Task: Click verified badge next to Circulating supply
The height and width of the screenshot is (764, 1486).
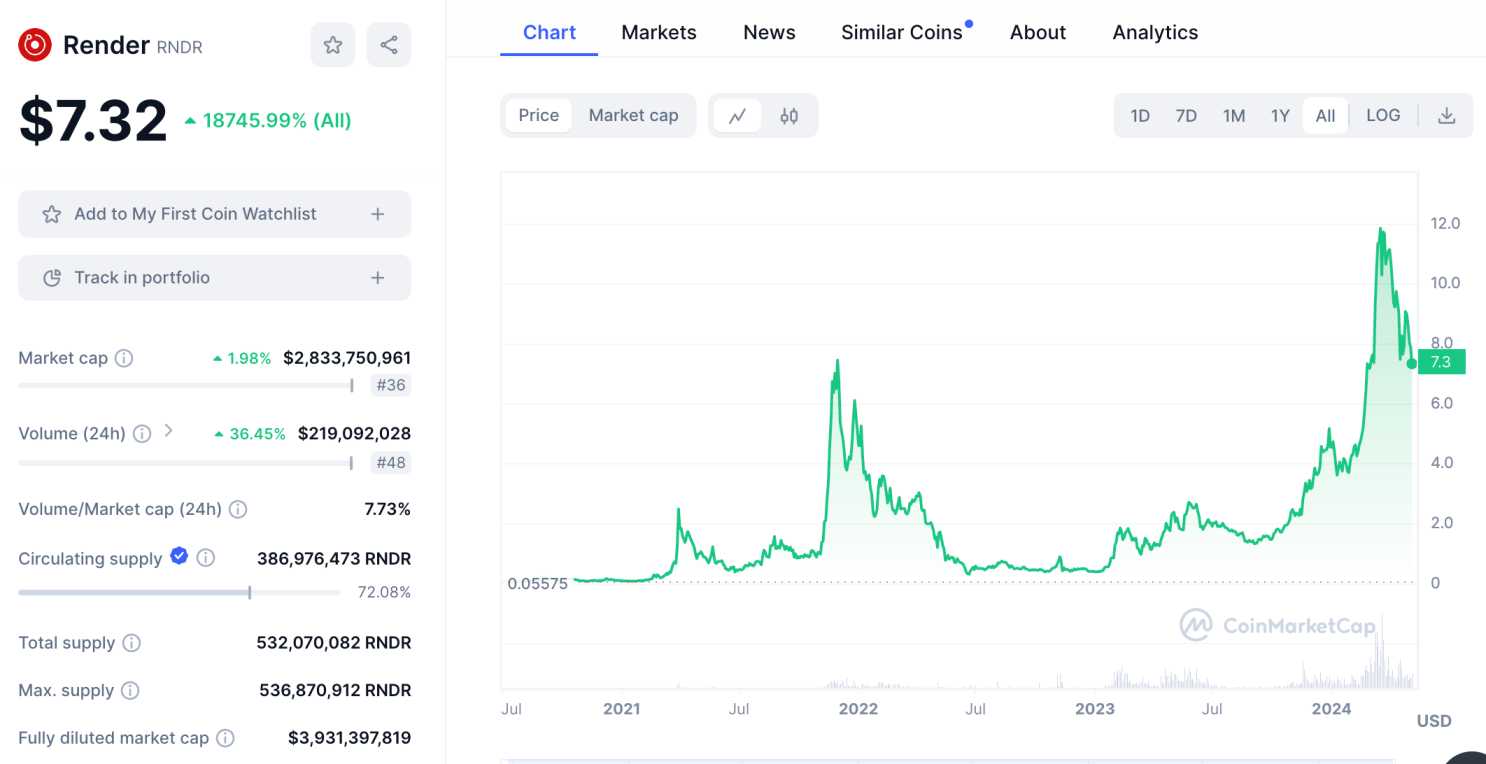Action: tap(179, 556)
